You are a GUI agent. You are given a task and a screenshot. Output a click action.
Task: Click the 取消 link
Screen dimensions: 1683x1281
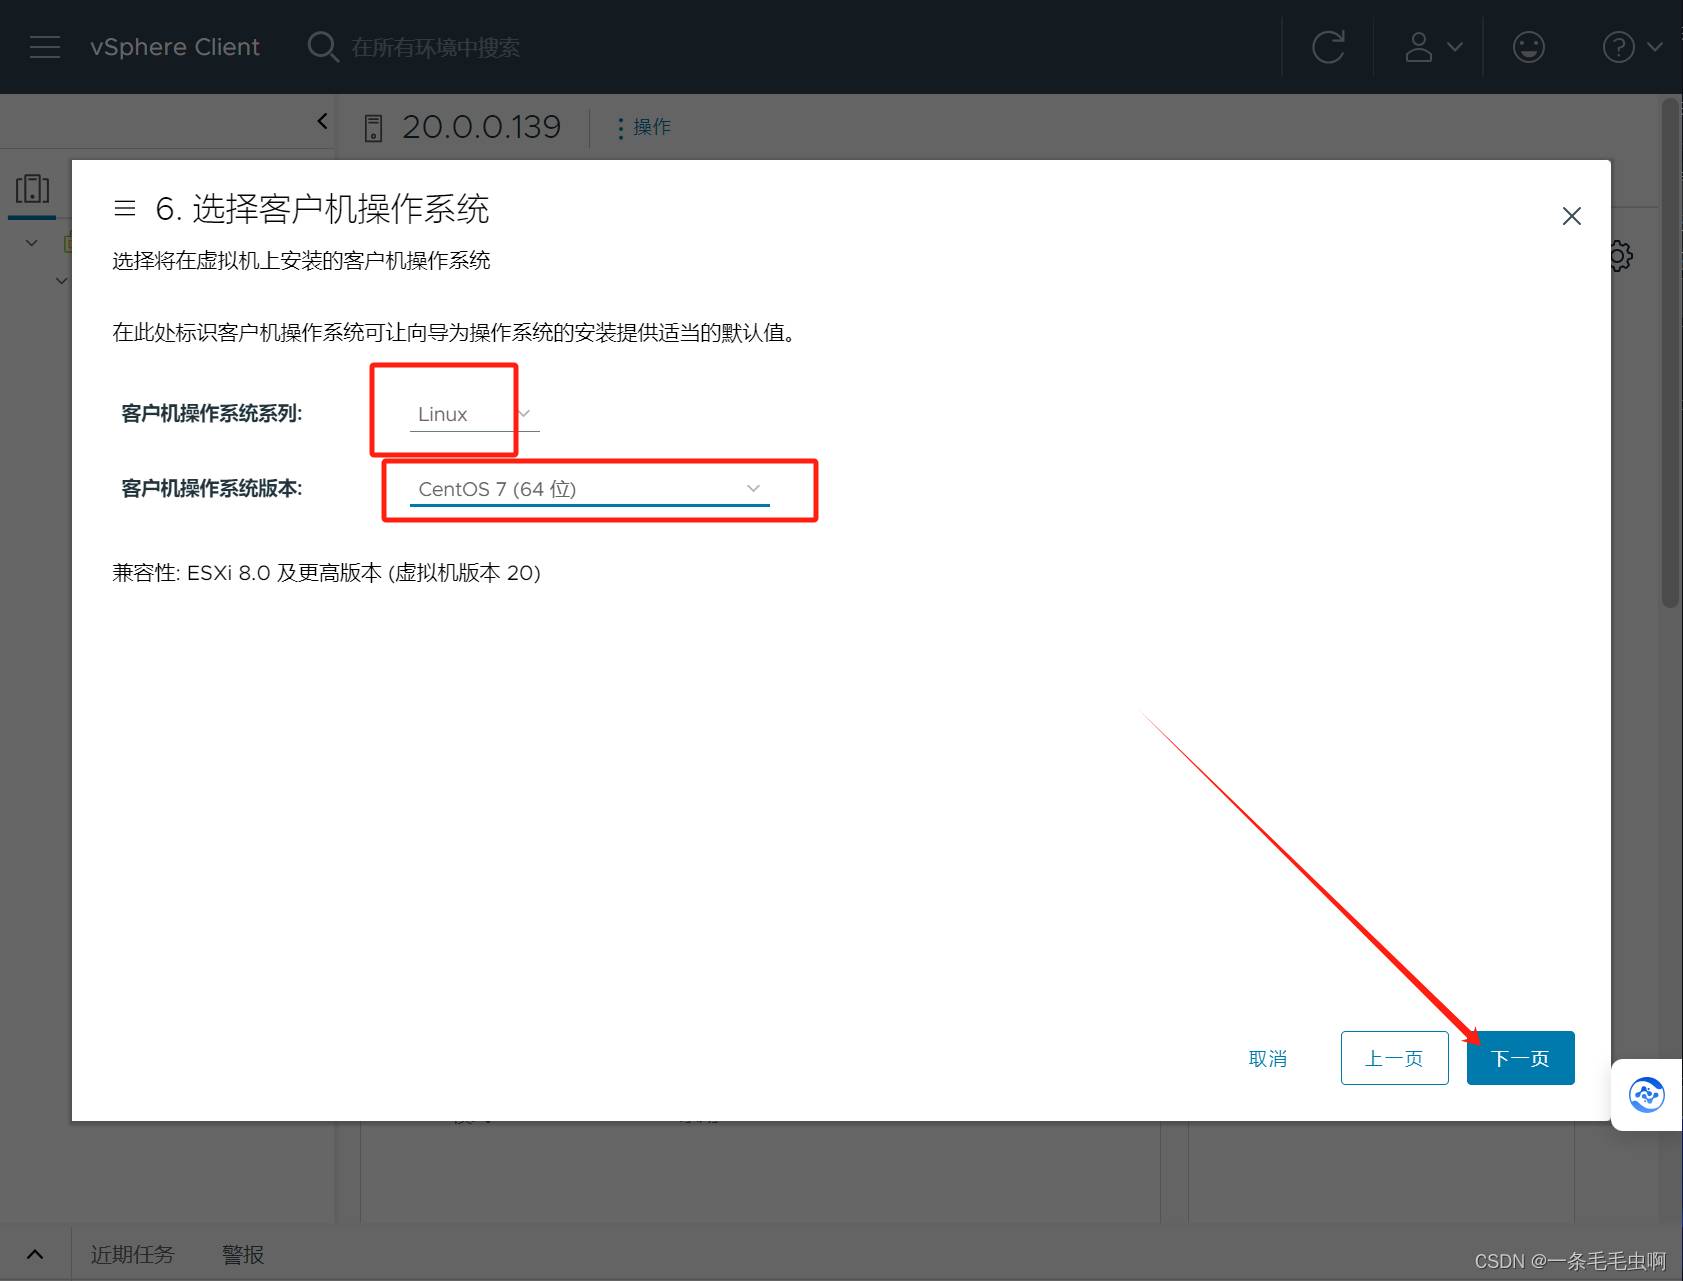pos(1267,1058)
